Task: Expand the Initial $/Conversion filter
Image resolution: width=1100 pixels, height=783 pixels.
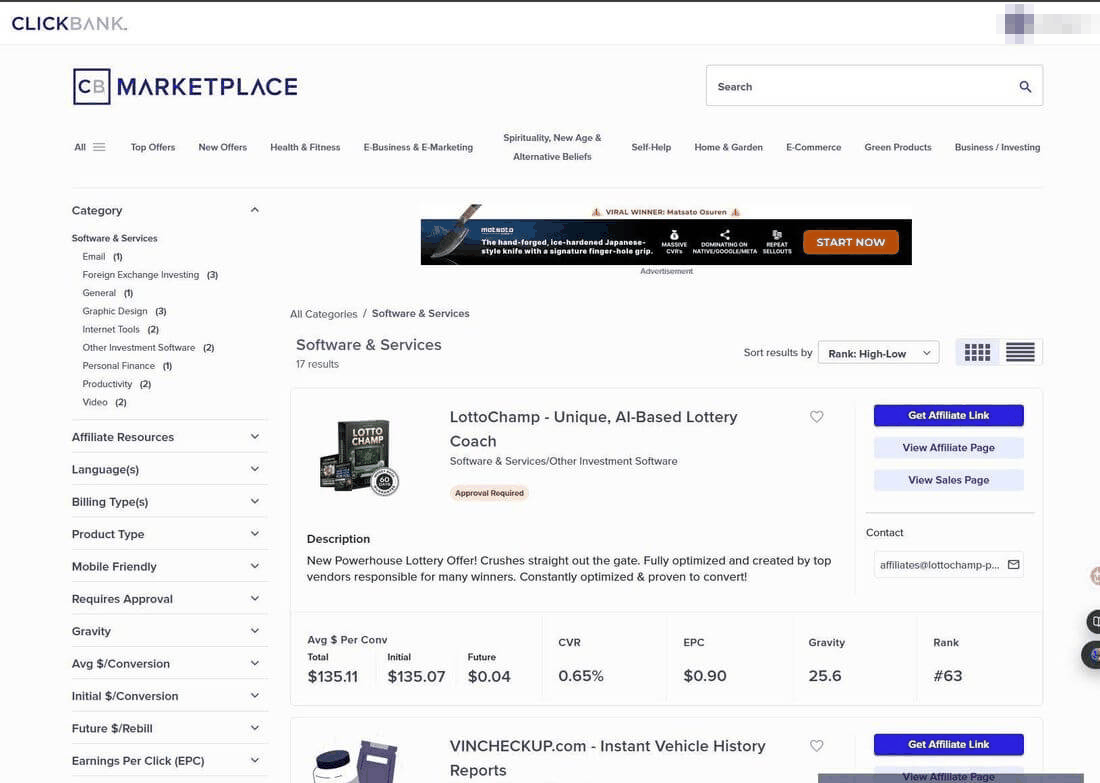Action: [x=169, y=695]
